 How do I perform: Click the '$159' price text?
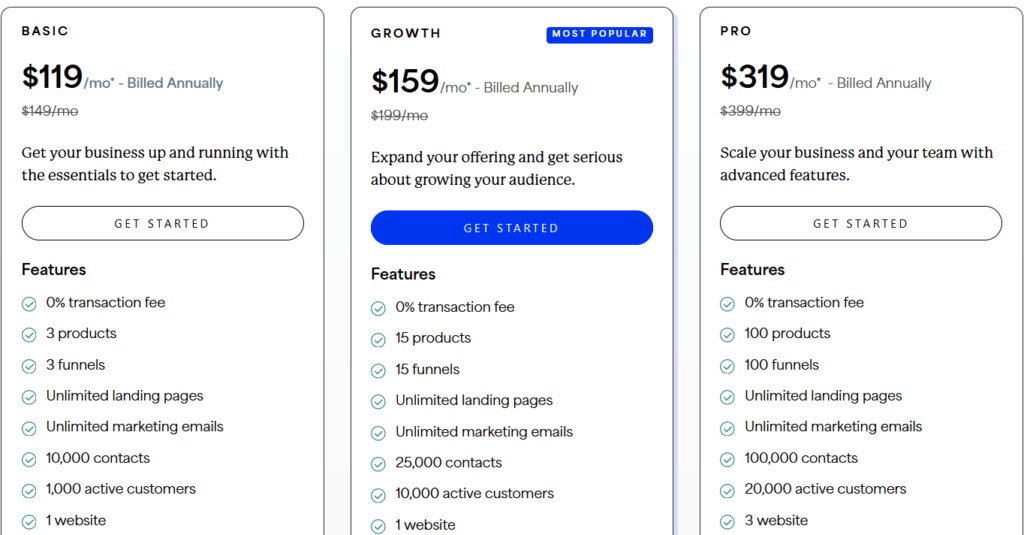tap(405, 82)
